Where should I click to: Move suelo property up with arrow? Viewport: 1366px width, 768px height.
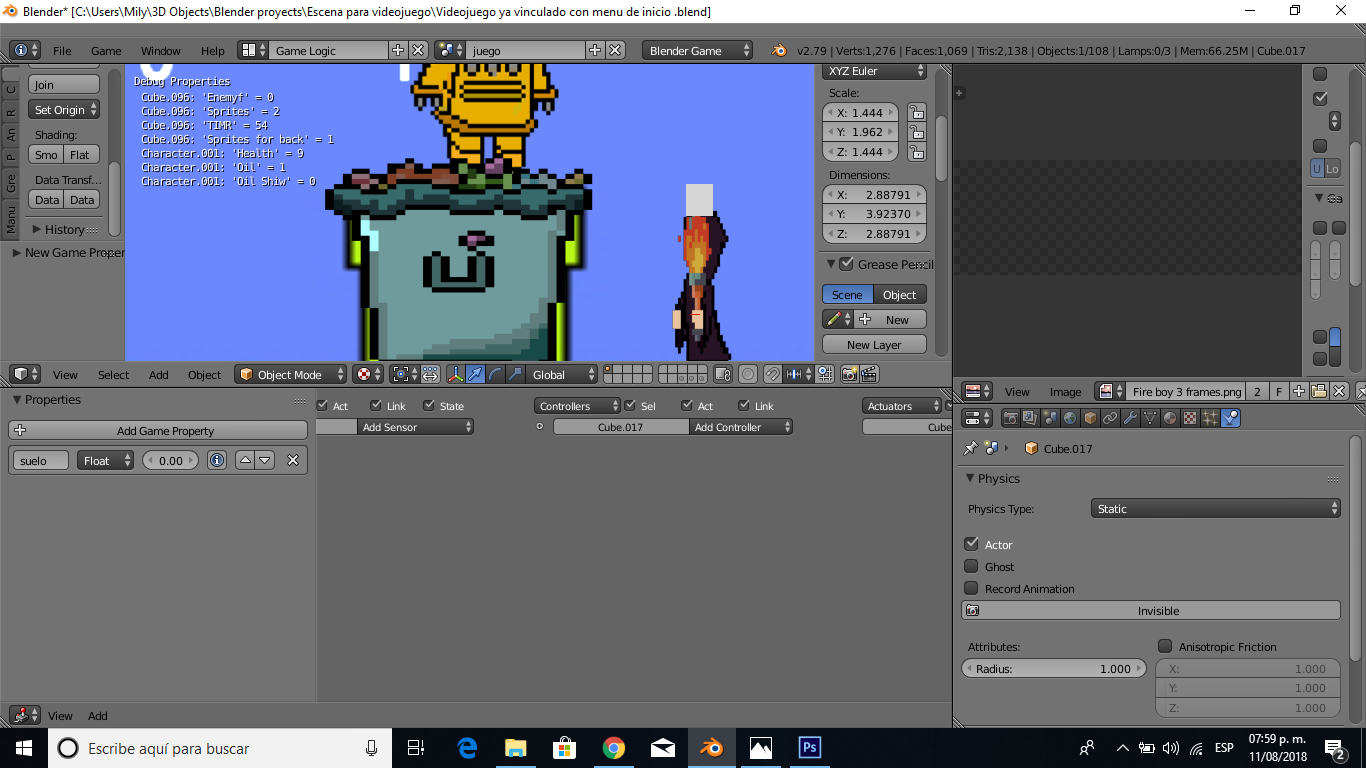pos(245,460)
